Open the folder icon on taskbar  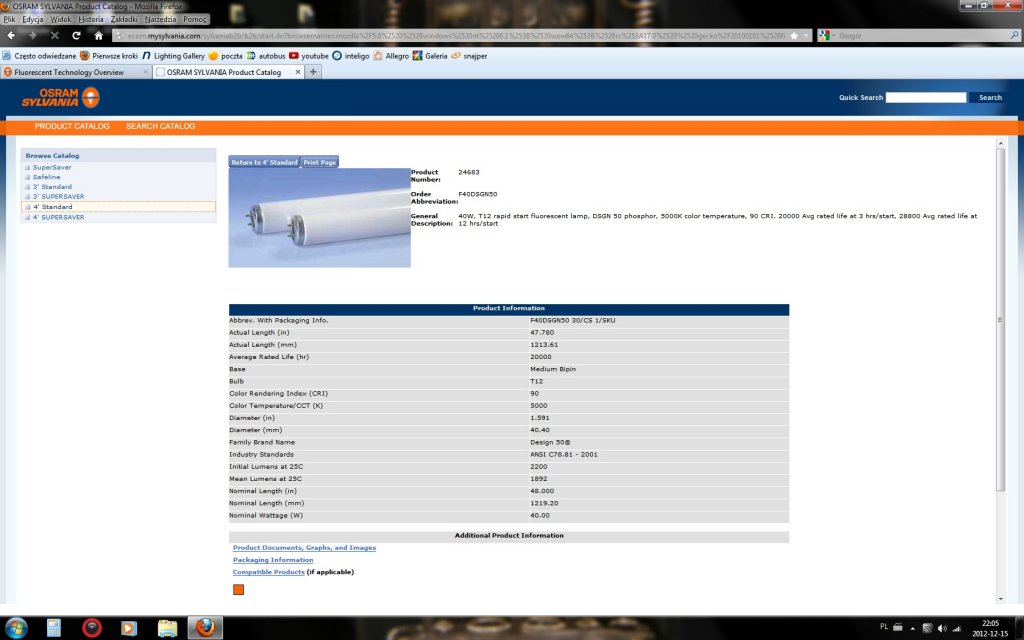pyautogui.click(x=167, y=628)
